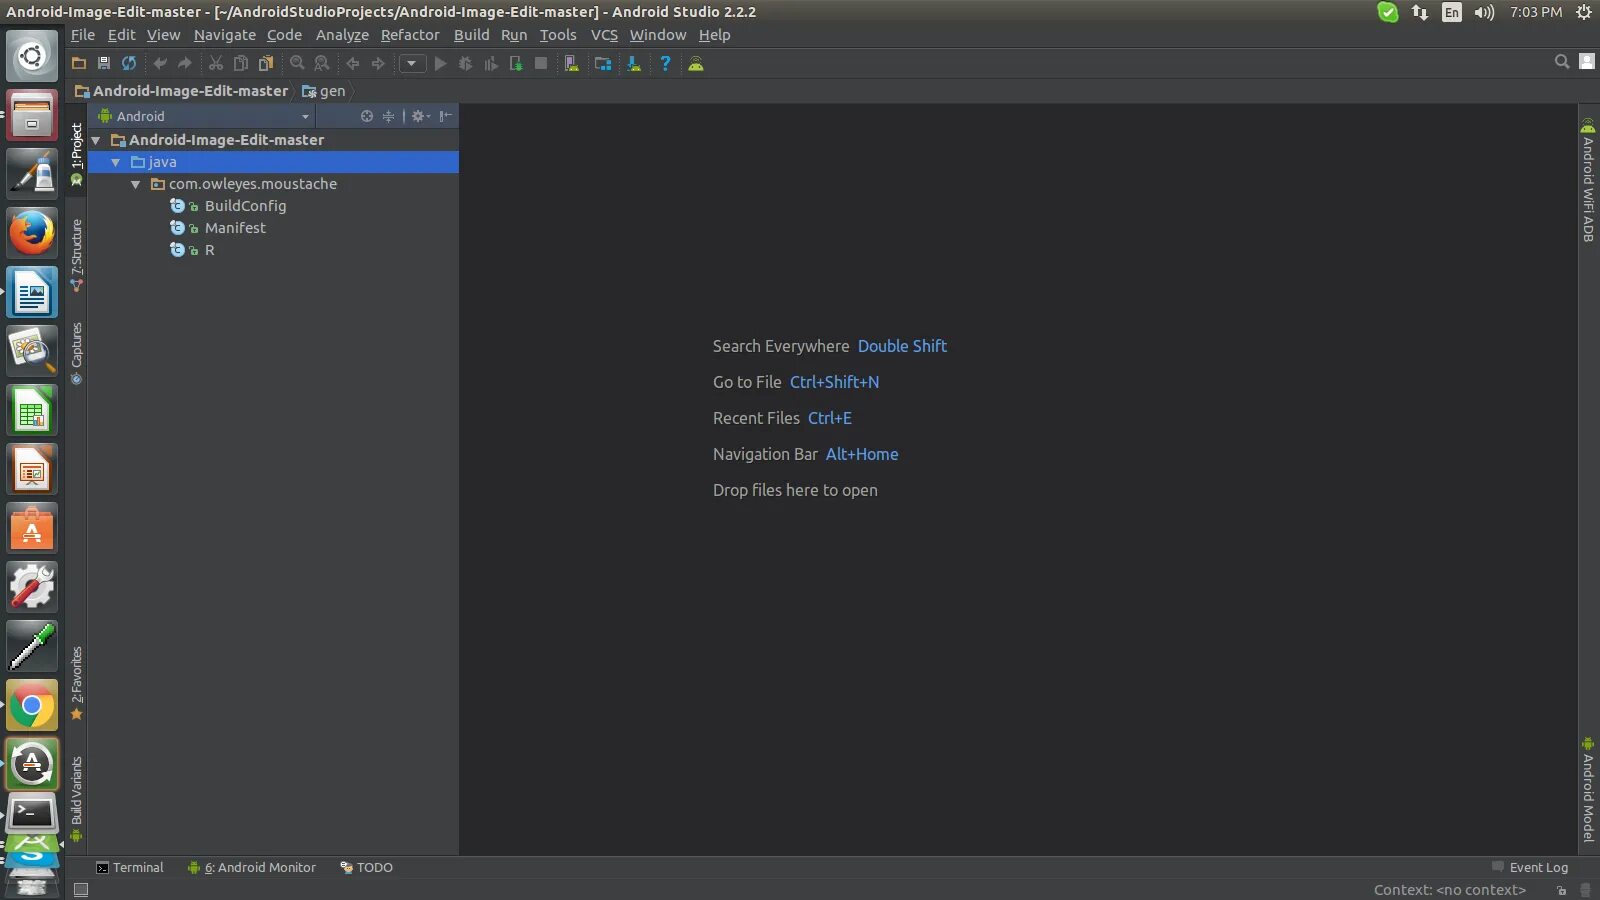Launch Firefox from the Ubuntu dock

(32, 233)
